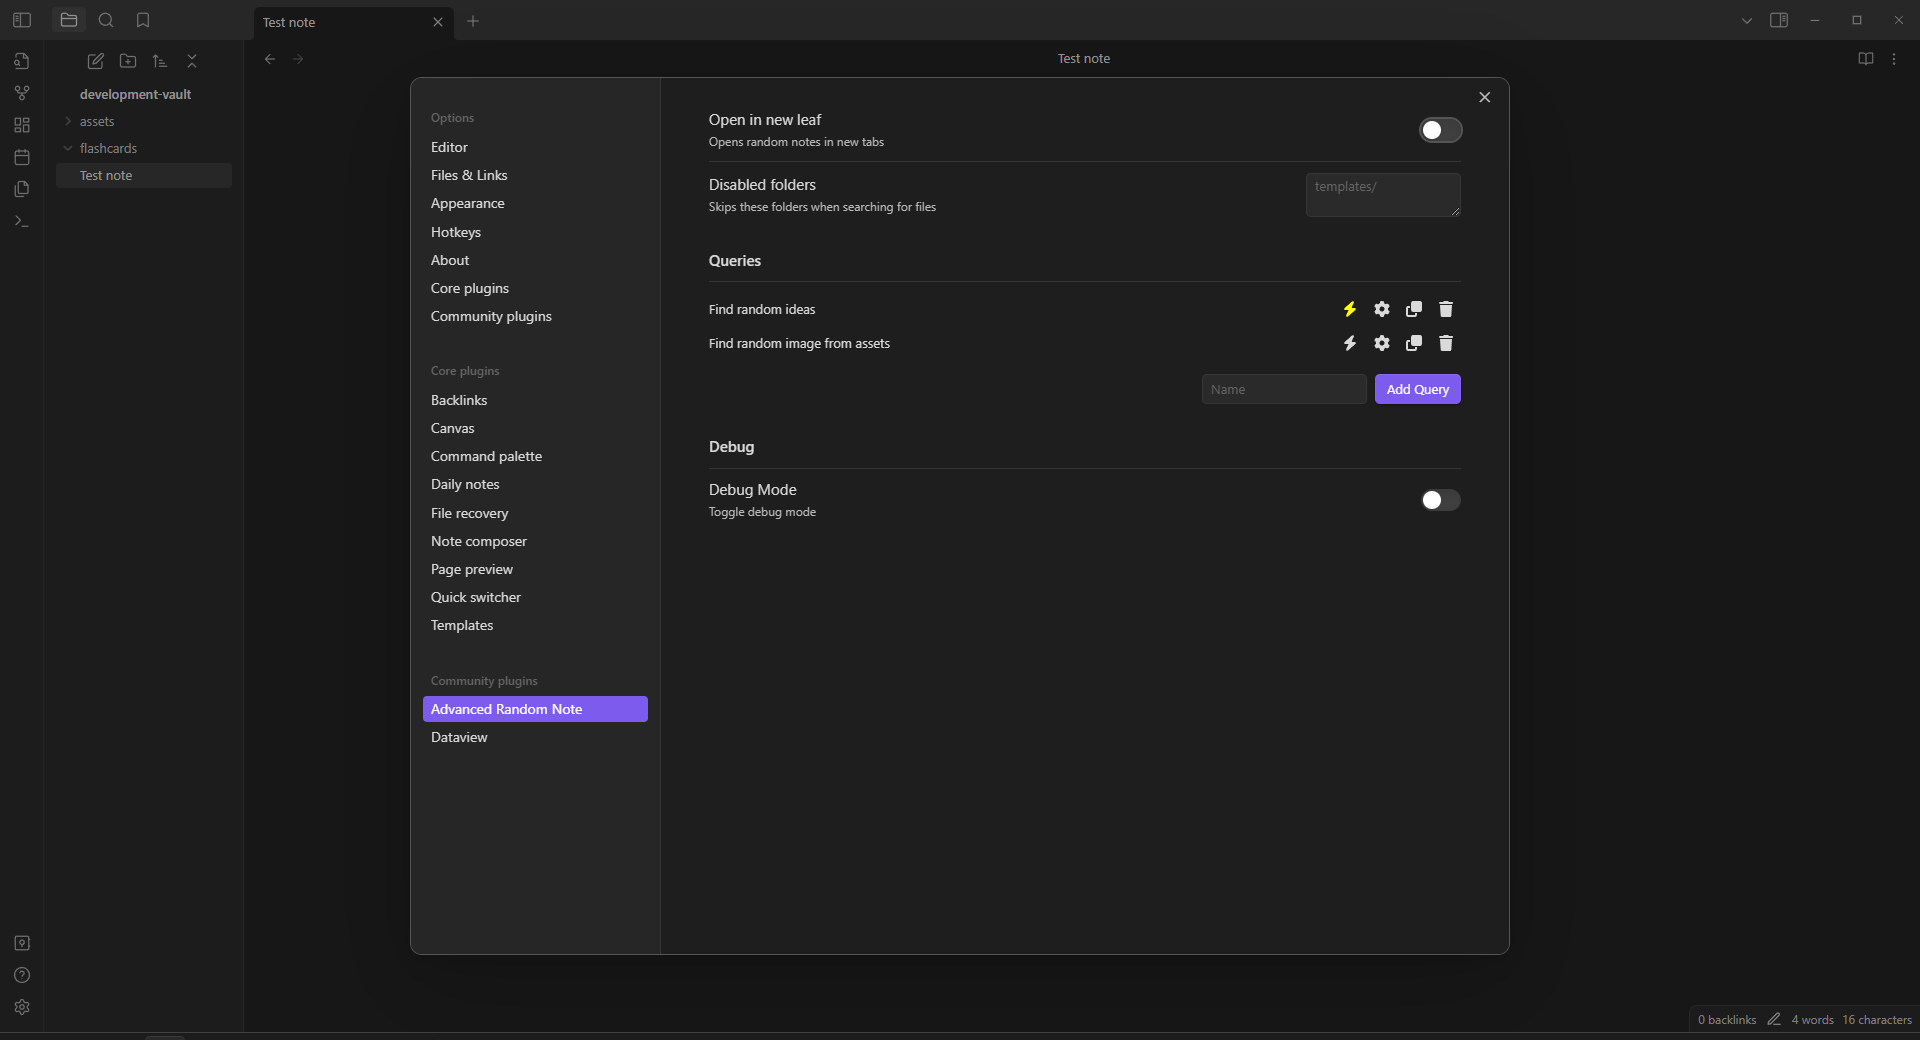
Task: Create a new note icon
Action: coord(96,61)
